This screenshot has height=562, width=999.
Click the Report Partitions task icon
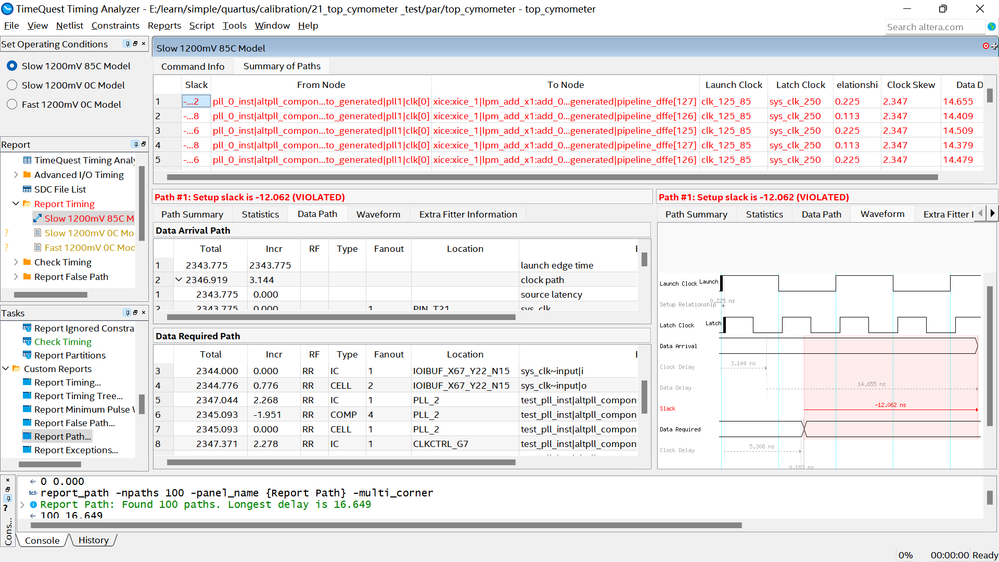pyautogui.click(x=26, y=355)
